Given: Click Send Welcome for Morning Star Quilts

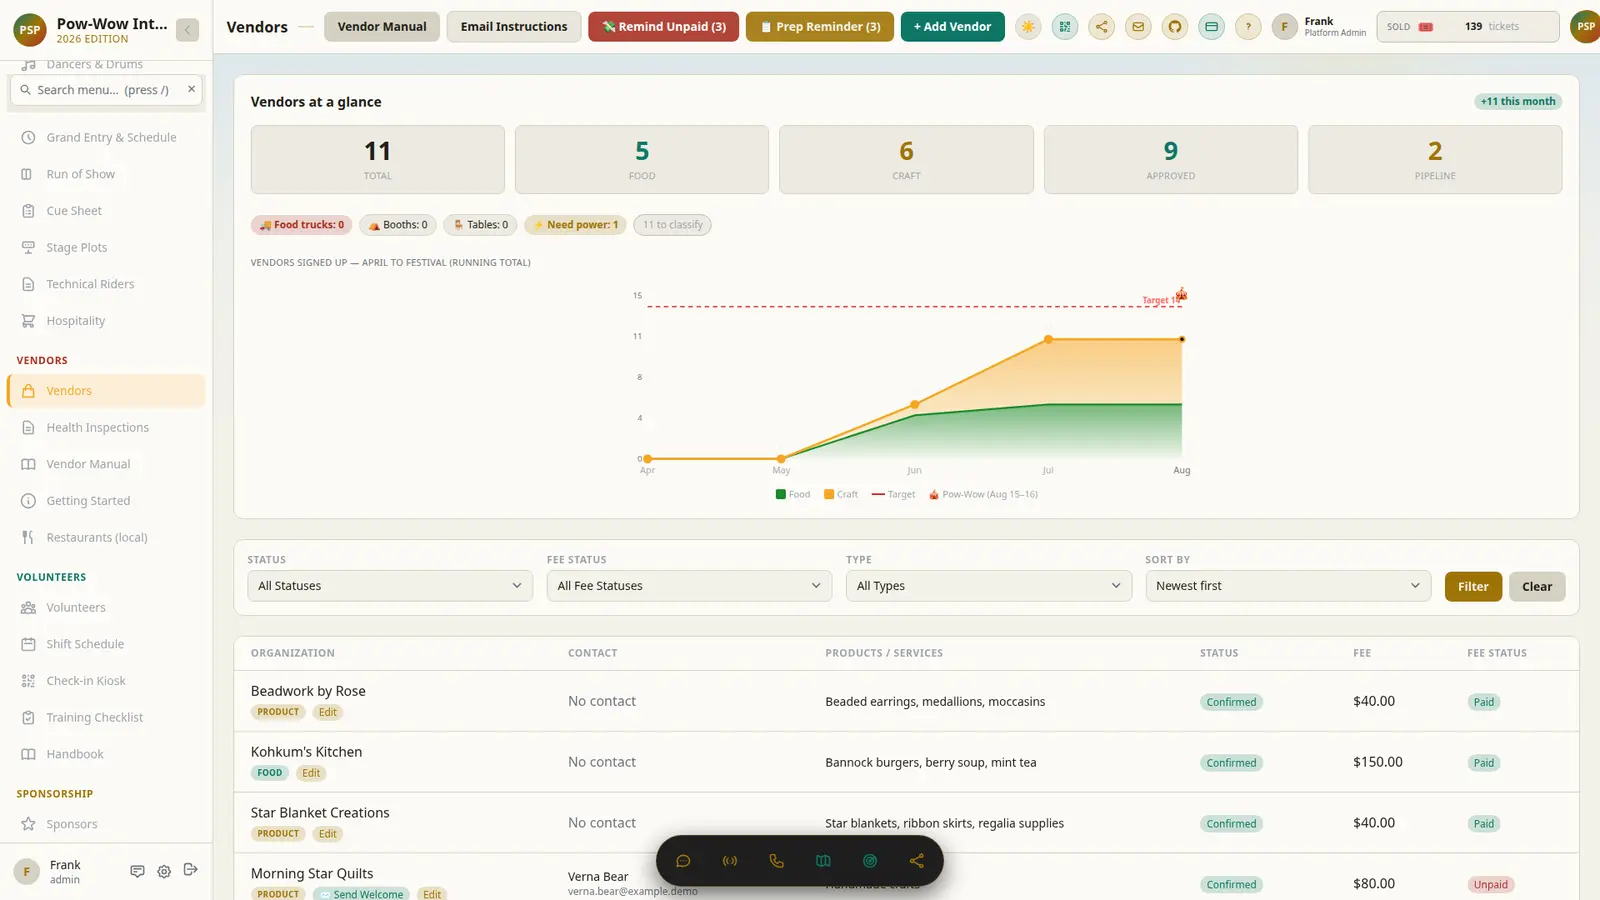Looking at the screenshot, I should pyautogui.click(x=362, y=894).
